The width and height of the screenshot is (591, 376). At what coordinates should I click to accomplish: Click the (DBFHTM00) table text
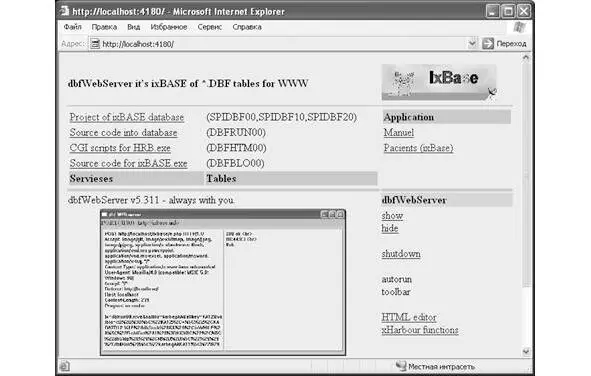point(236,148)
